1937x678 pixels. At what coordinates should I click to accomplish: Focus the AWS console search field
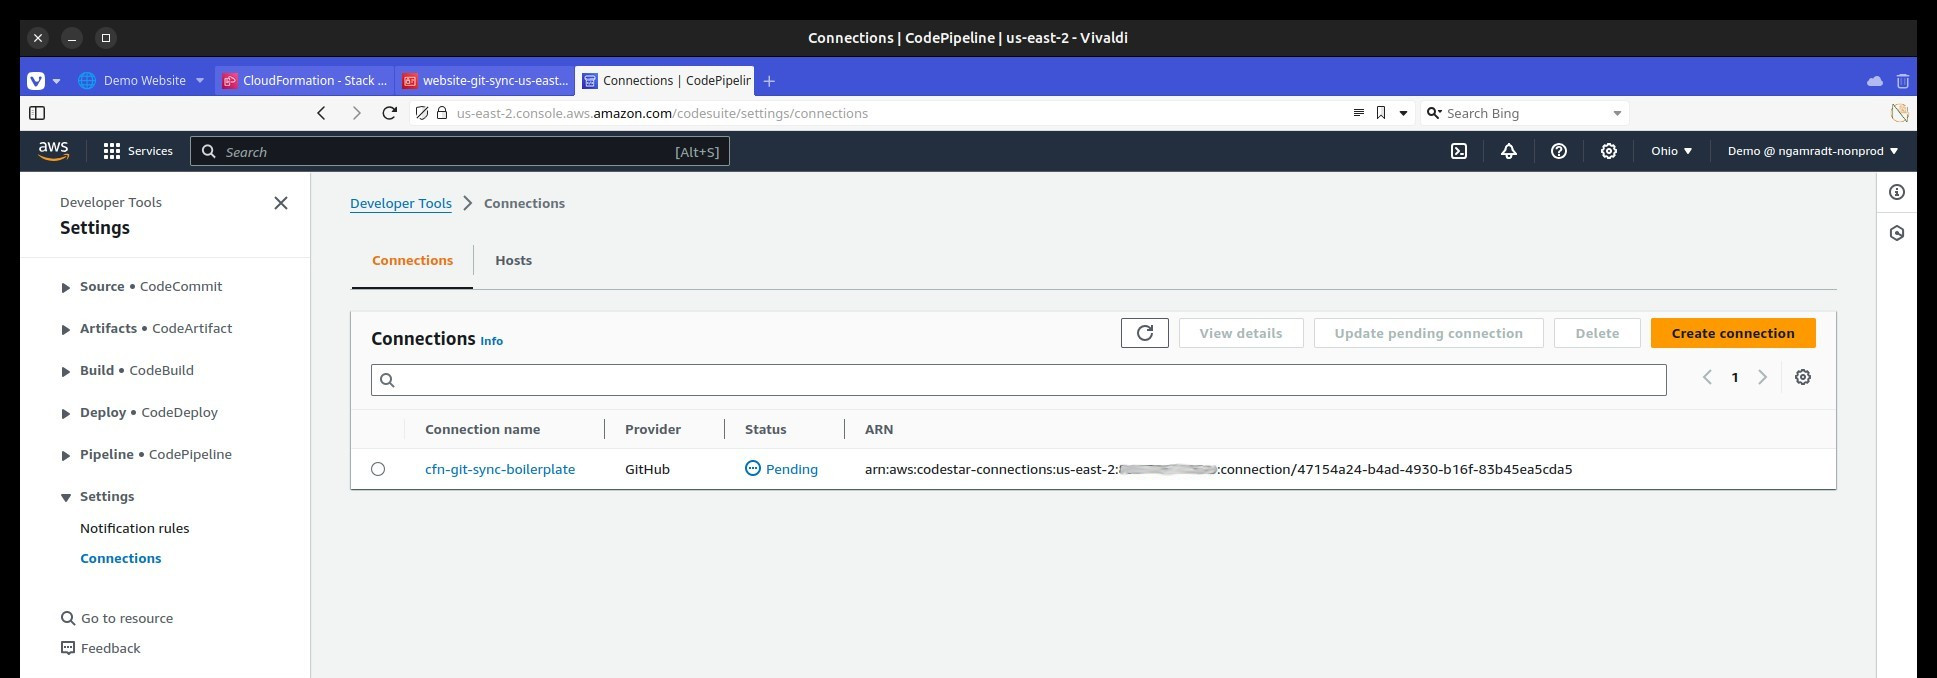(460, 151)
